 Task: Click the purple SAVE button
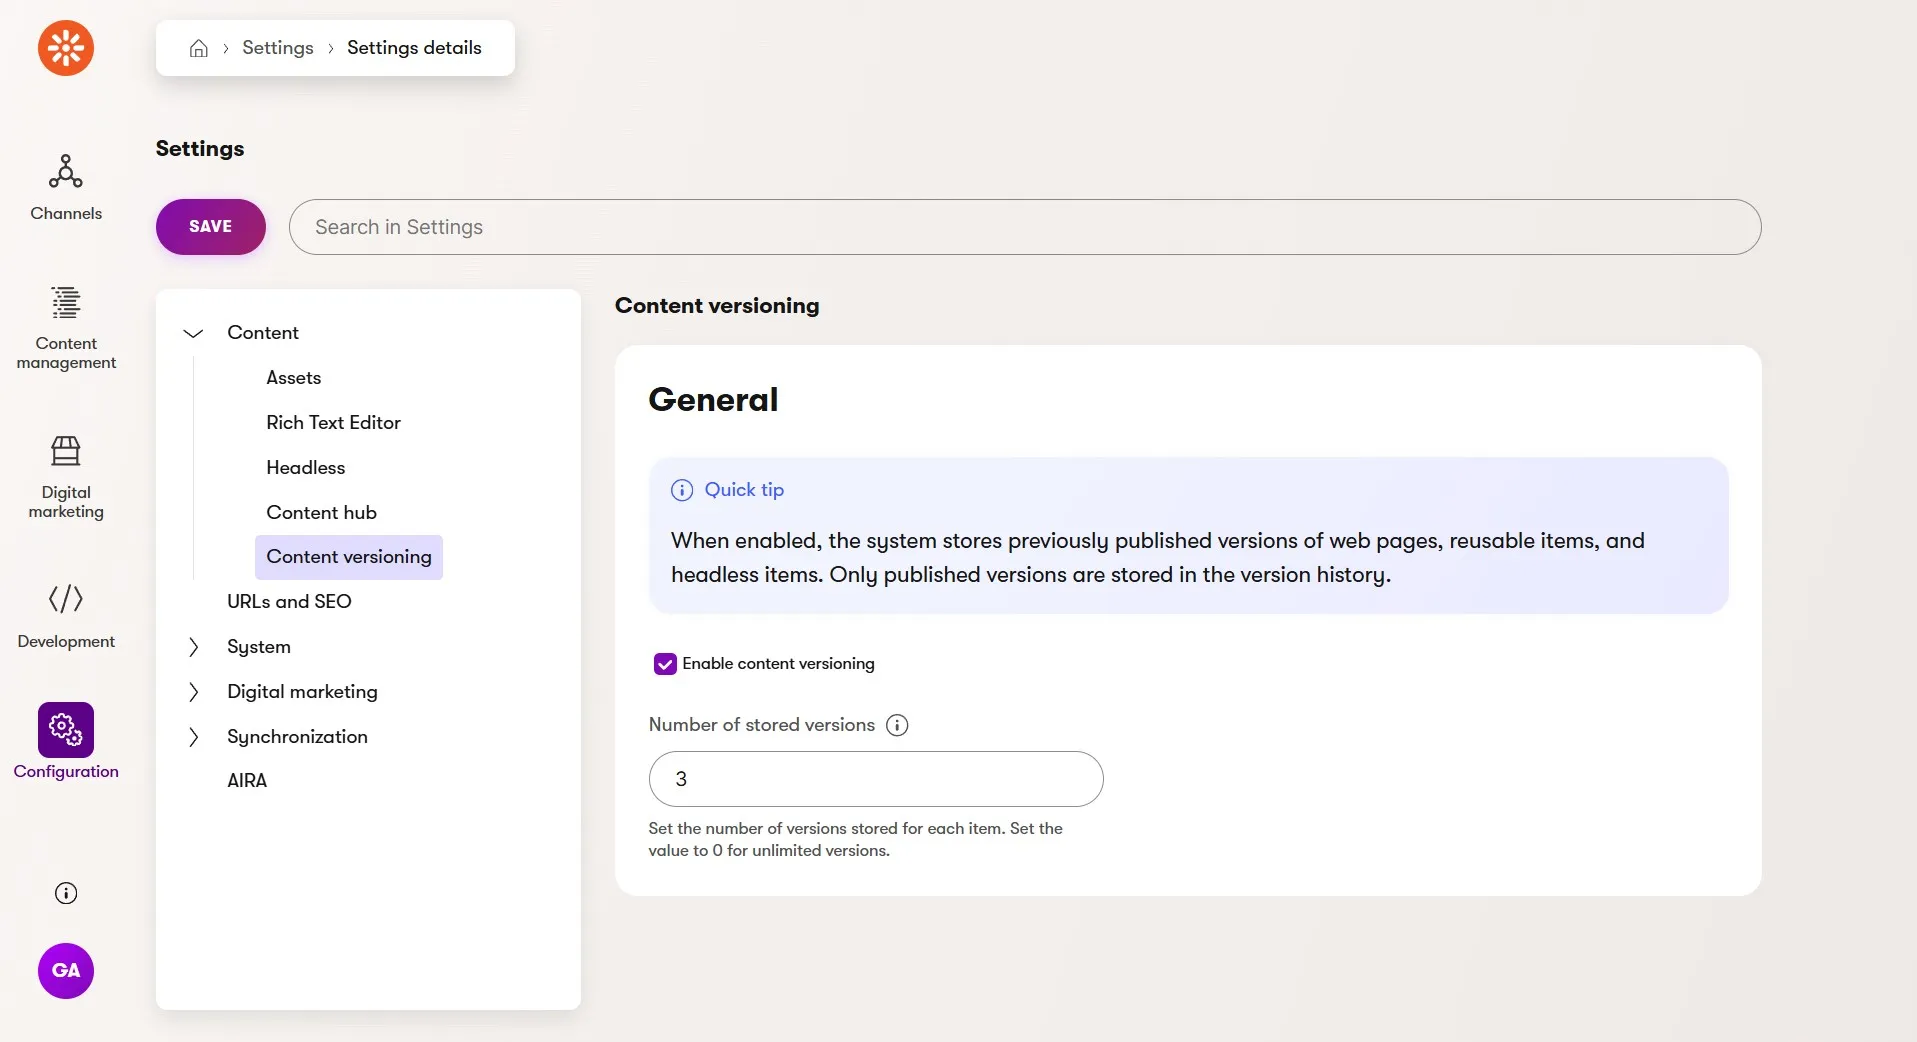(x=211, y=227)
